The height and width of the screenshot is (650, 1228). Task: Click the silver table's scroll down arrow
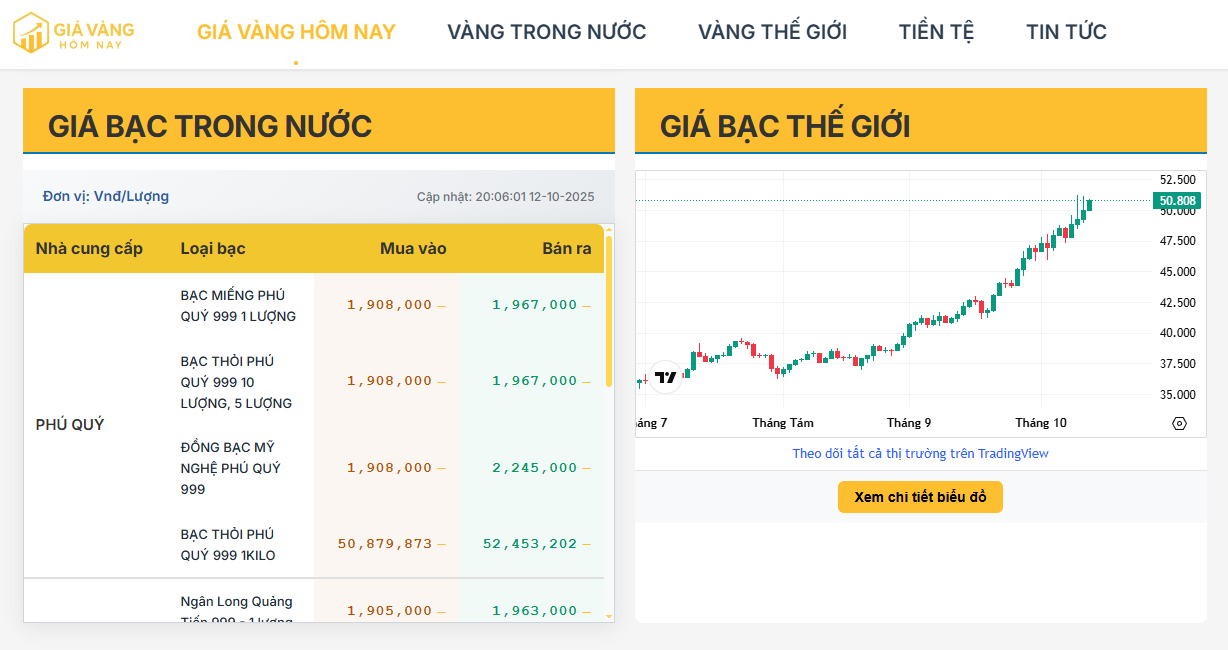(609, 616)
